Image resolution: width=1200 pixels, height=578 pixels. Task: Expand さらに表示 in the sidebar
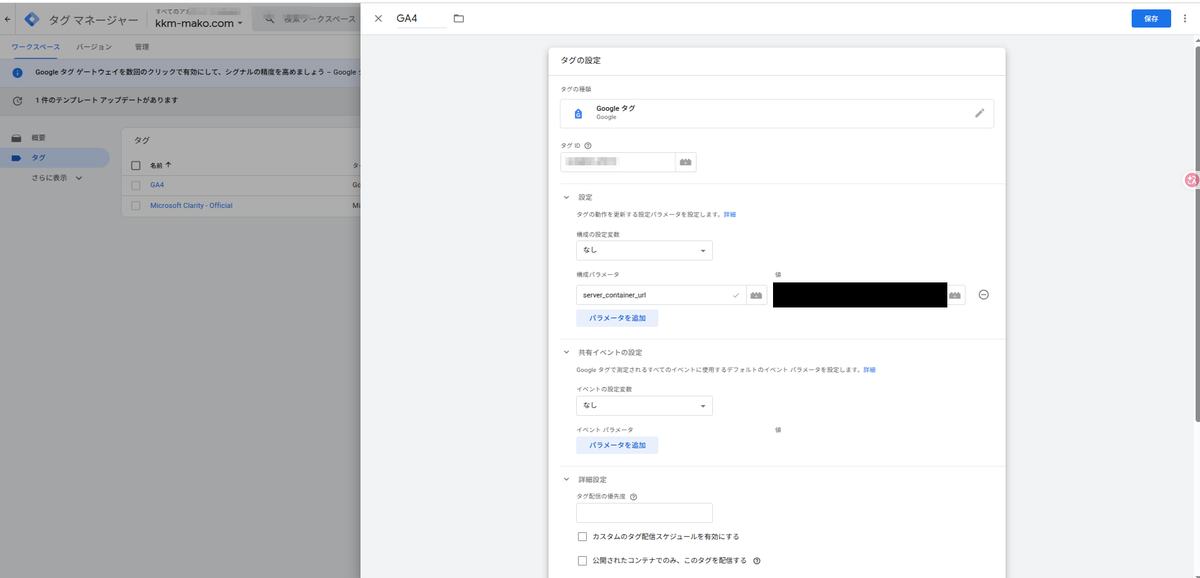[x=57, y=178]
